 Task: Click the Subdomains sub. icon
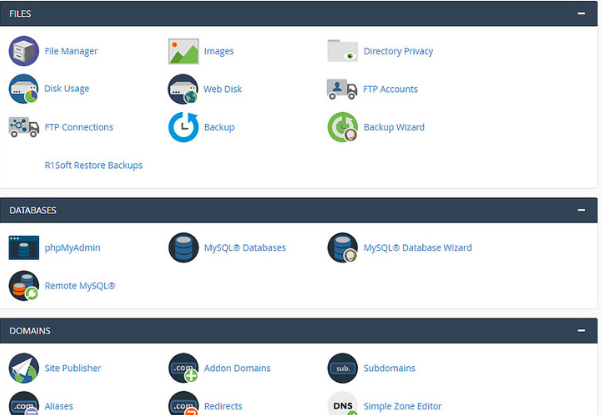point(342,368)
